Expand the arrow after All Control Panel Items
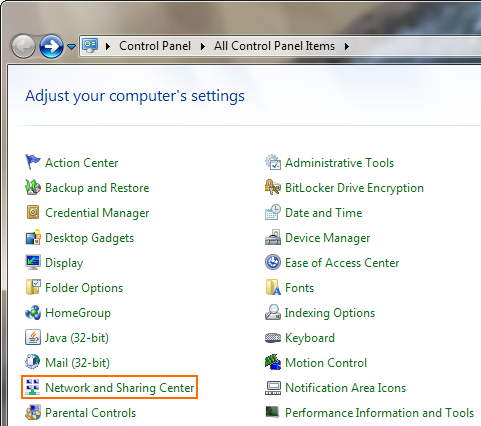 coord(347,46)
